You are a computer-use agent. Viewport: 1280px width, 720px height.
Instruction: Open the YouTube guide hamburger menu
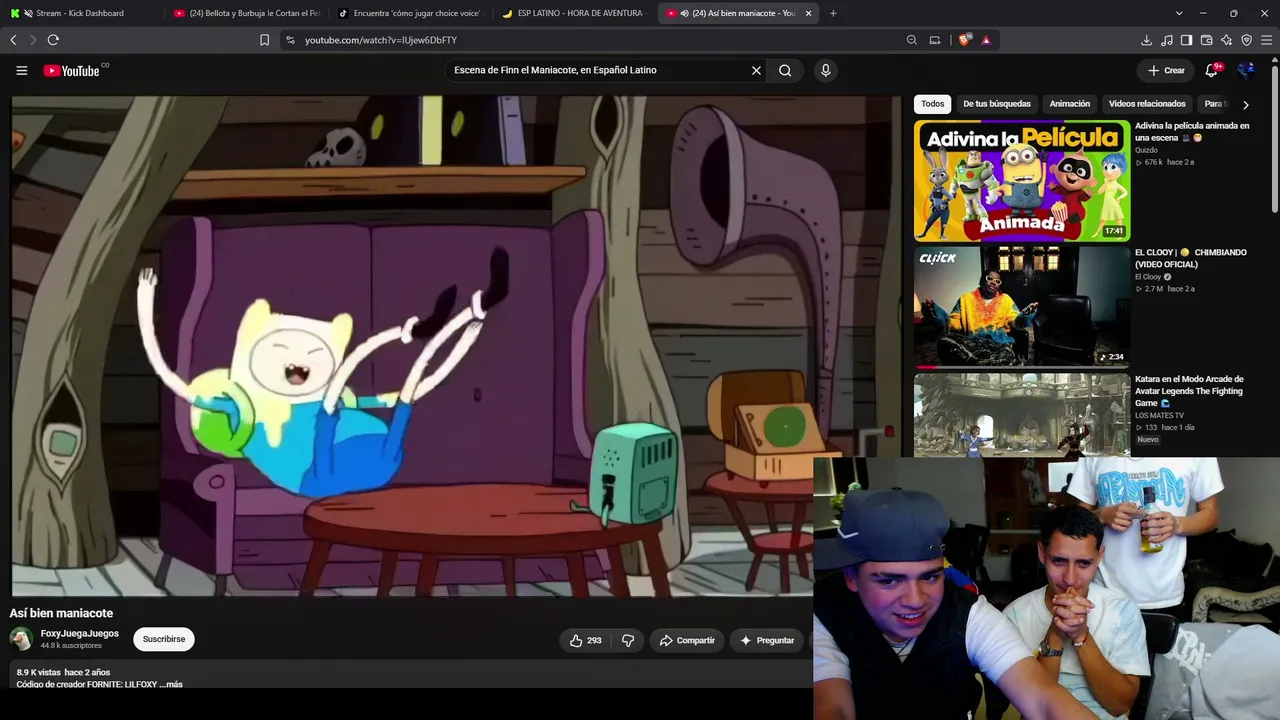point(21,70)
